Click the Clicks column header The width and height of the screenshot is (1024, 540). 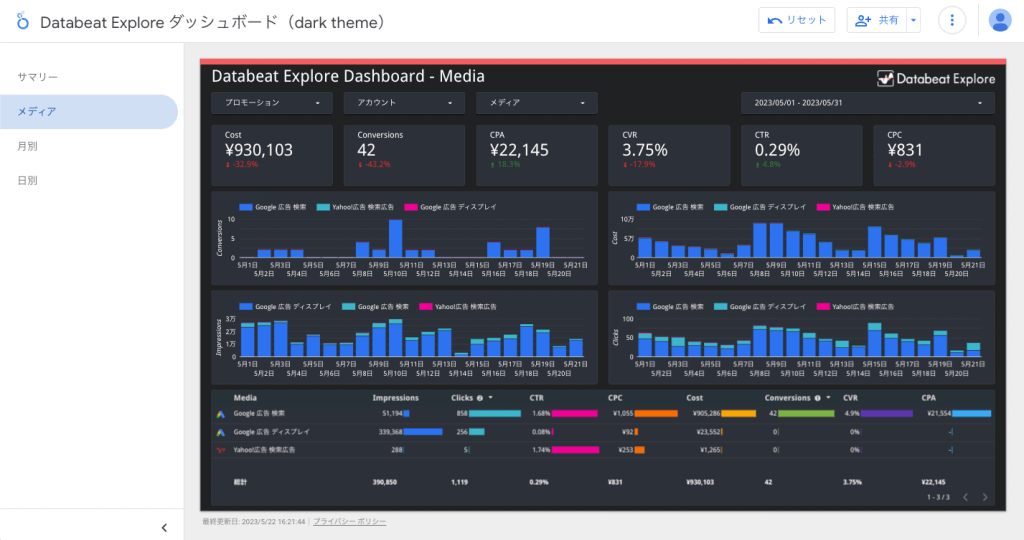(462, 398)
